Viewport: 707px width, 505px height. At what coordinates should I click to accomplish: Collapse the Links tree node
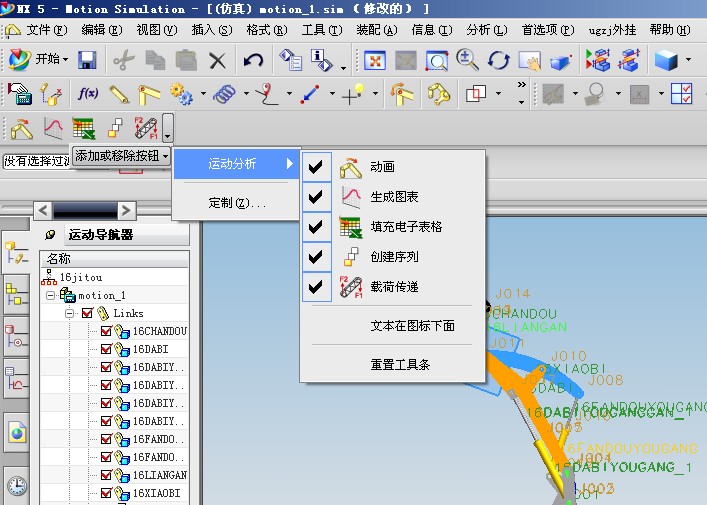[69, 313]
